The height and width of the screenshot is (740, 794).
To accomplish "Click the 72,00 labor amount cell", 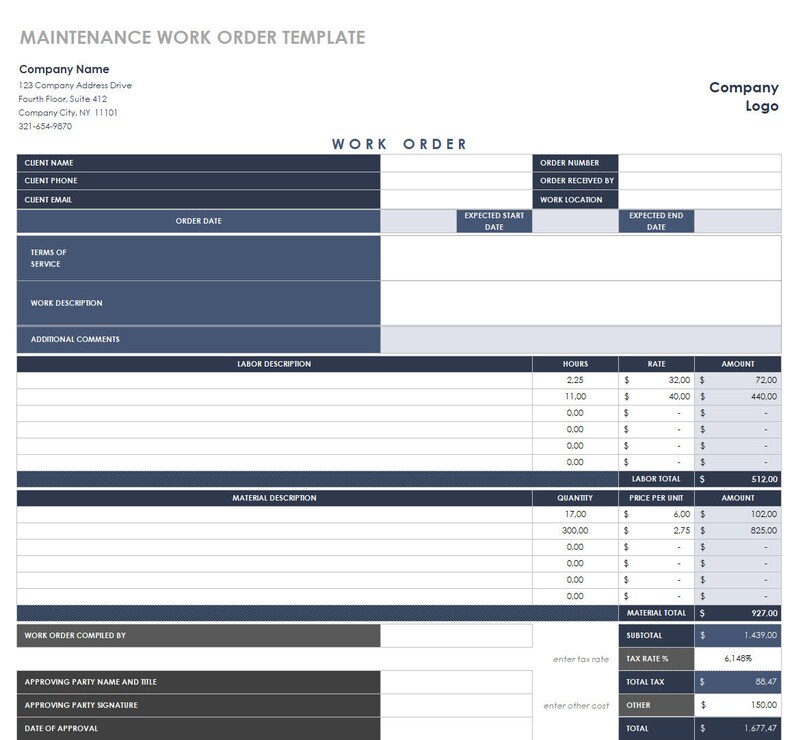I will [738, 380].
